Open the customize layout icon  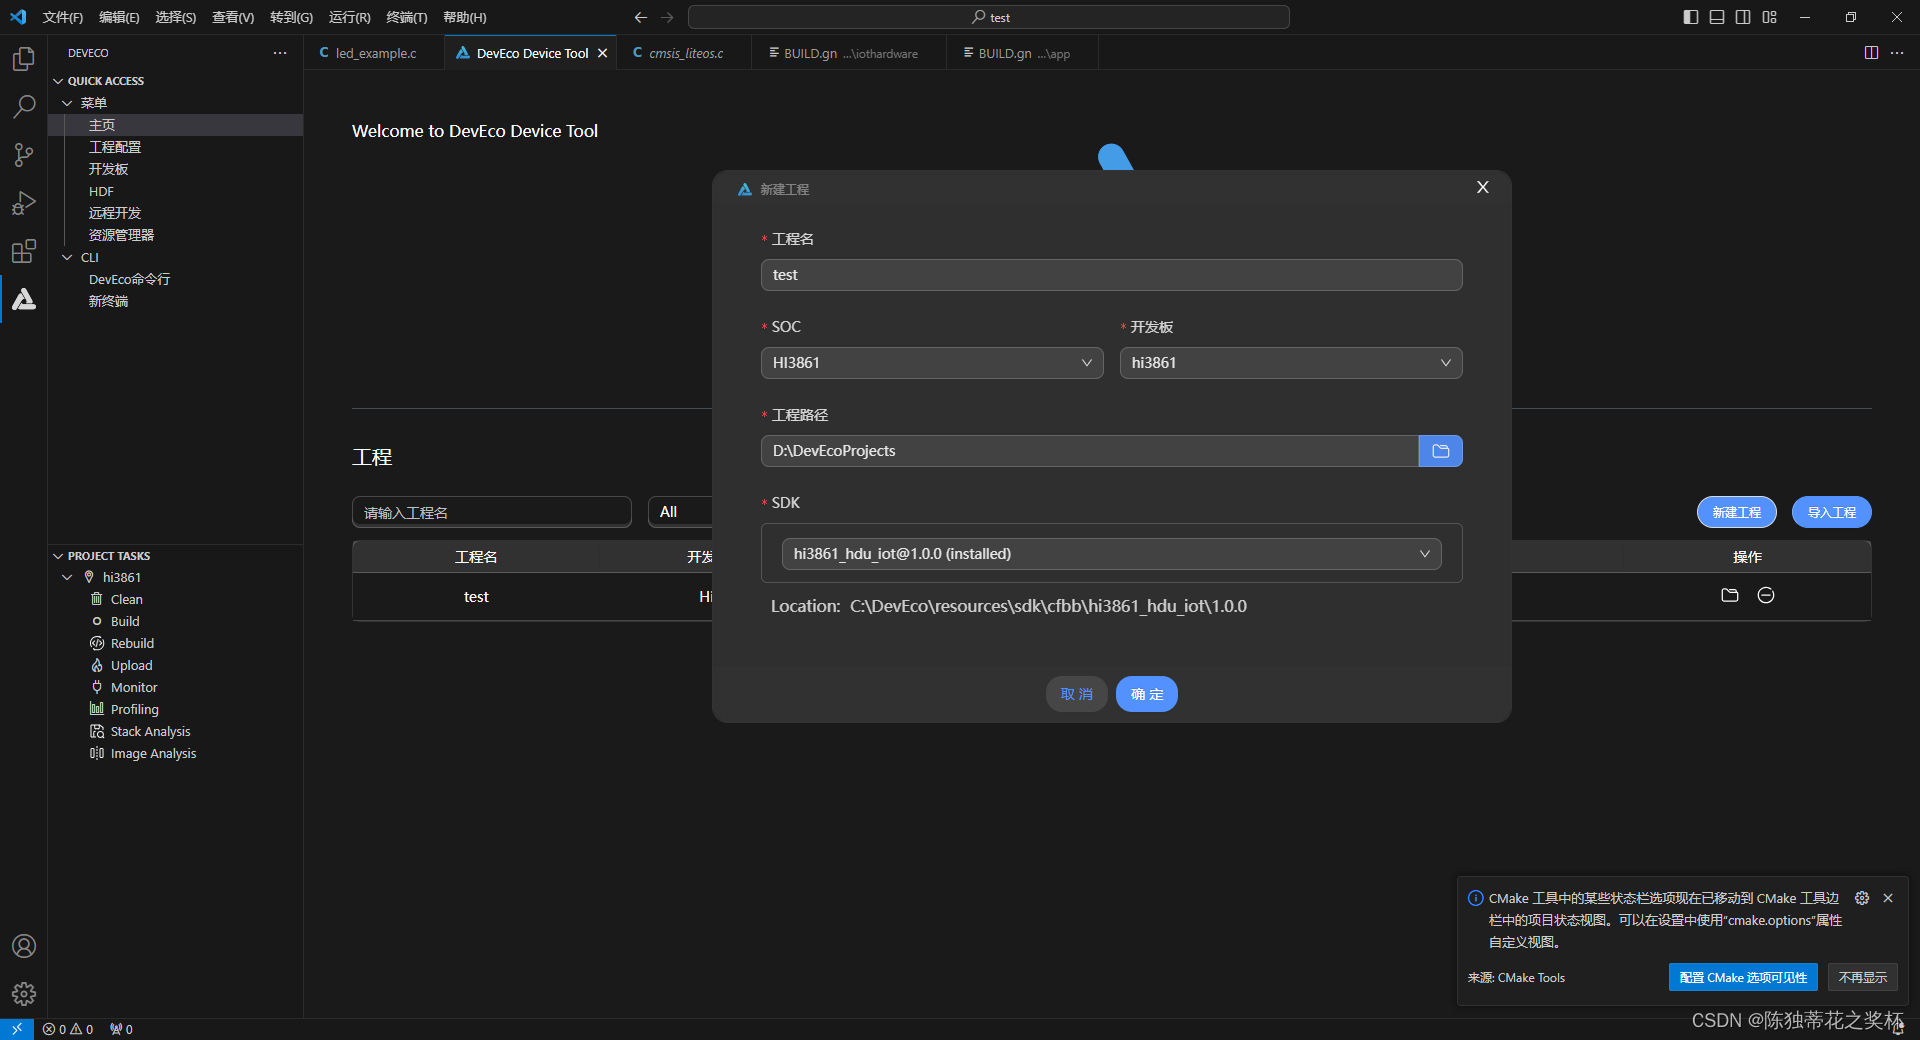(x=1770, y=17)
